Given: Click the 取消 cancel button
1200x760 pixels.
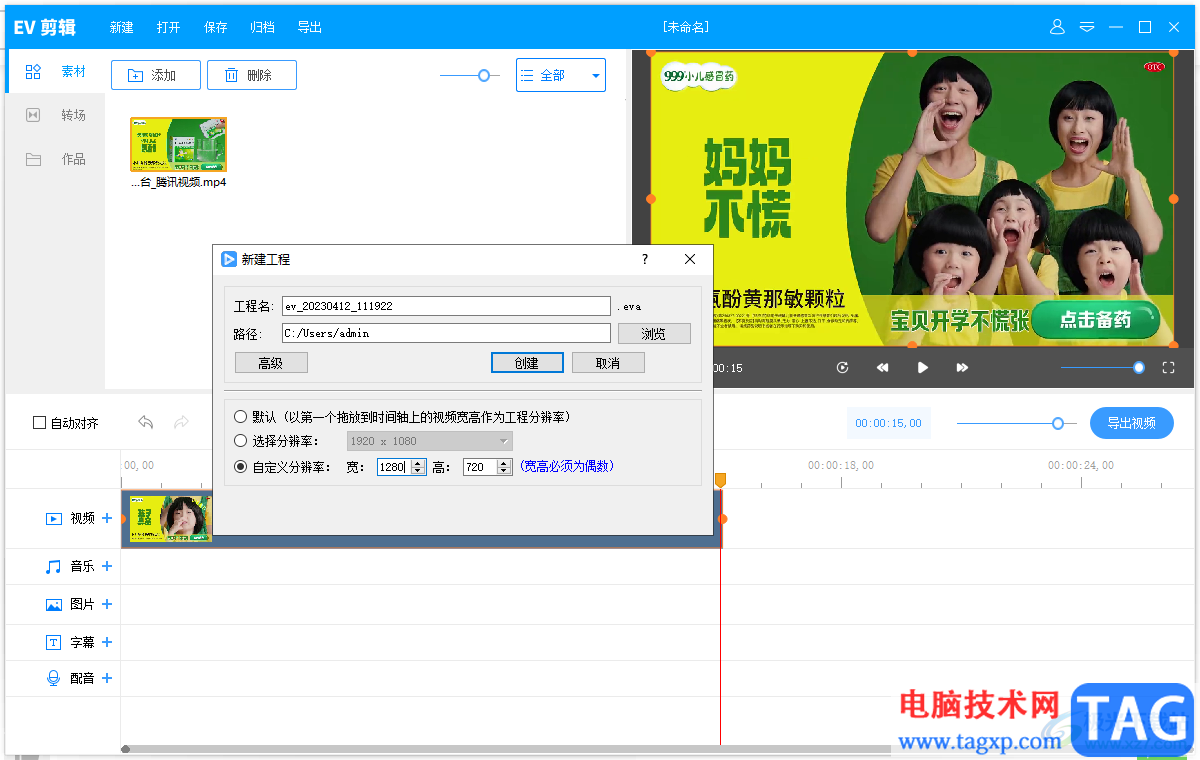Looking at the screenshot, I should 608,363.
